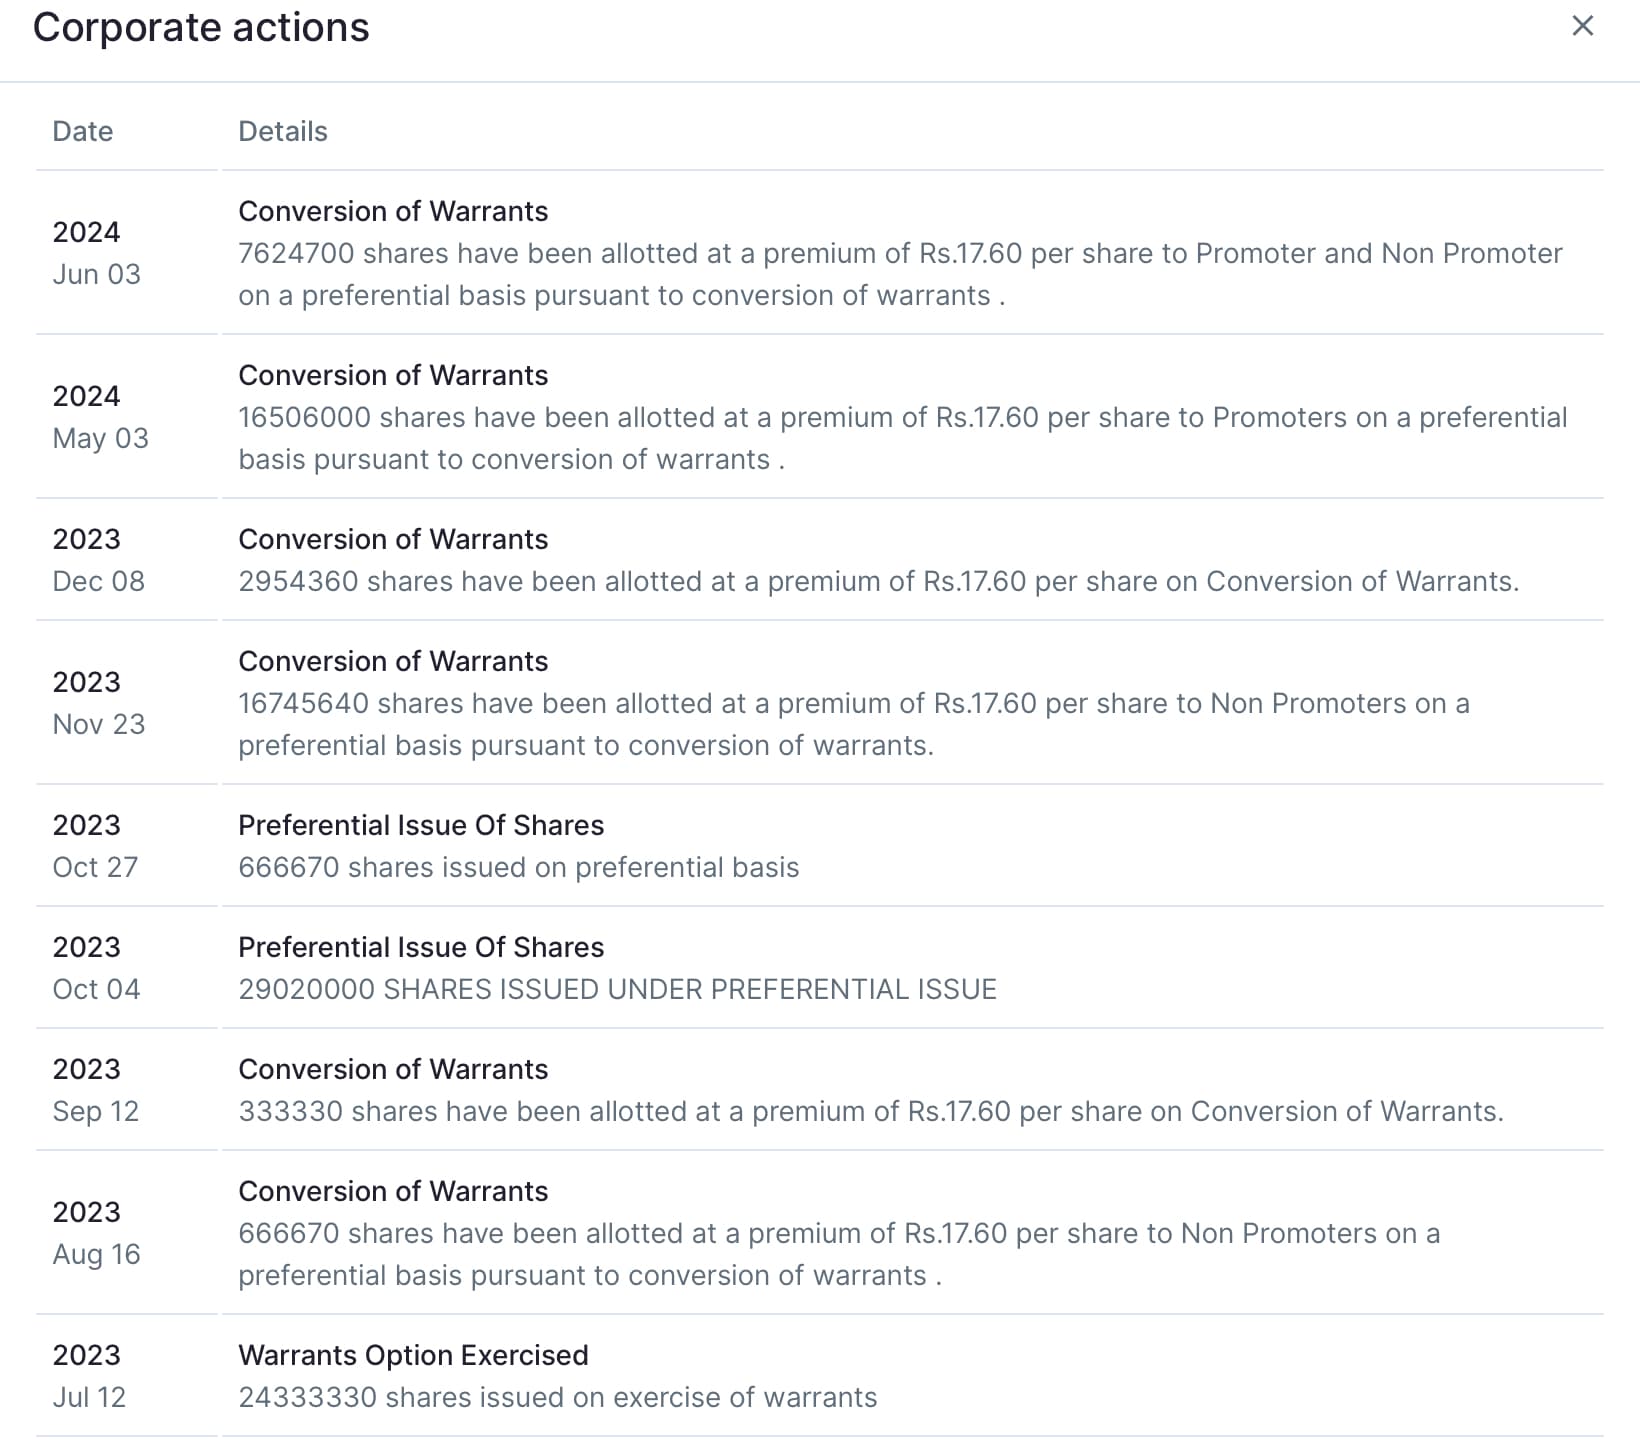Click the 666670 shares issued preferential description

click(519, 867)
